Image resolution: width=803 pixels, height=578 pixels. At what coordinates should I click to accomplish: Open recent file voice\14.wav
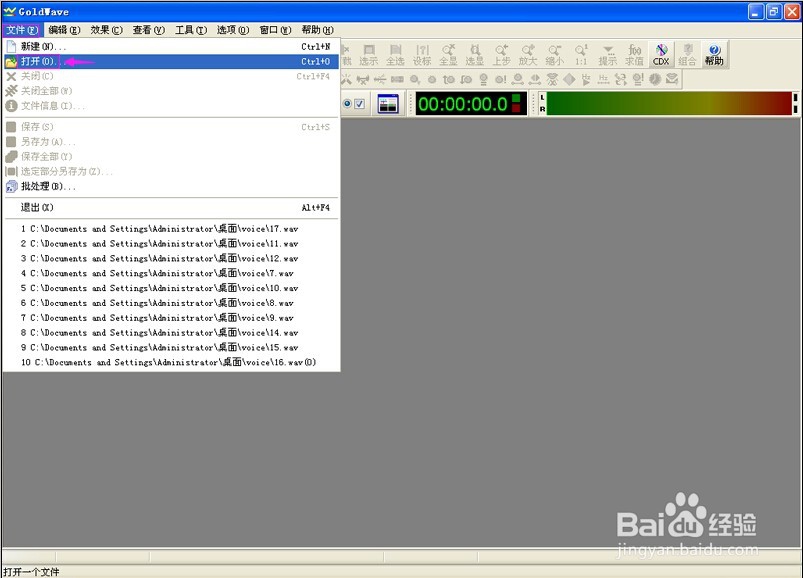pyautogui.click(x=171, y=333)
